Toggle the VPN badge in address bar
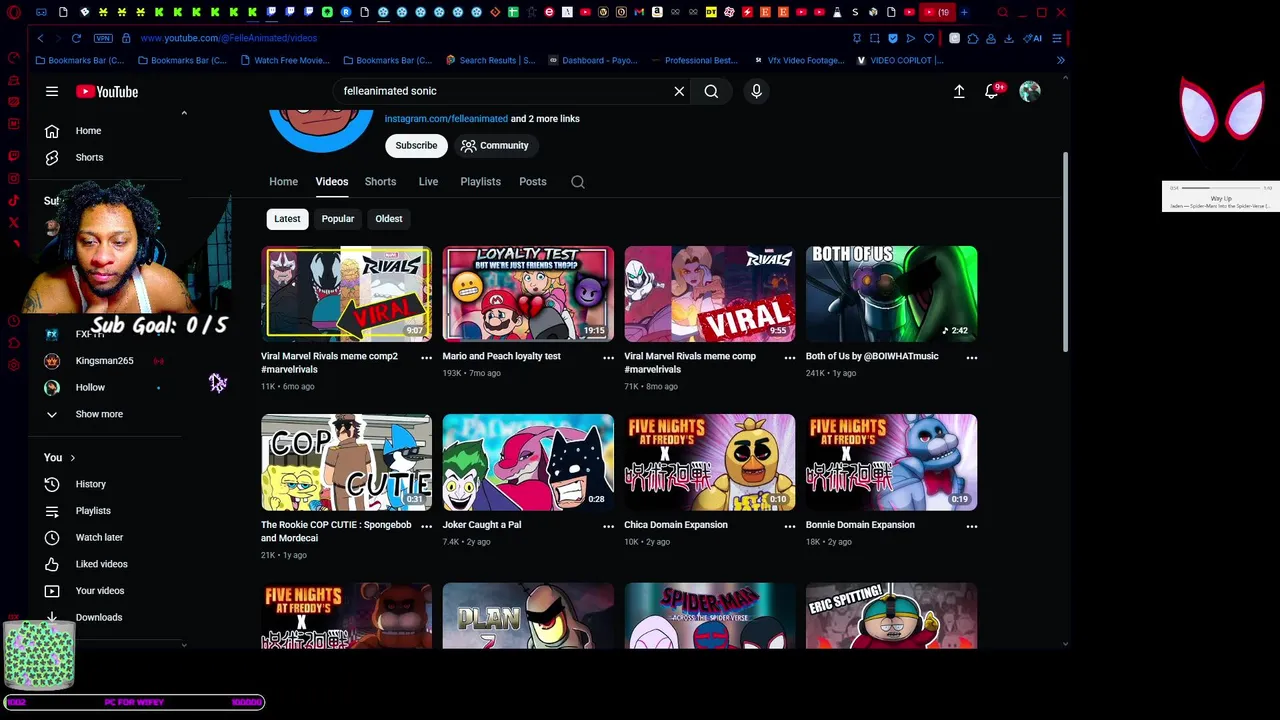 point(103,38)
